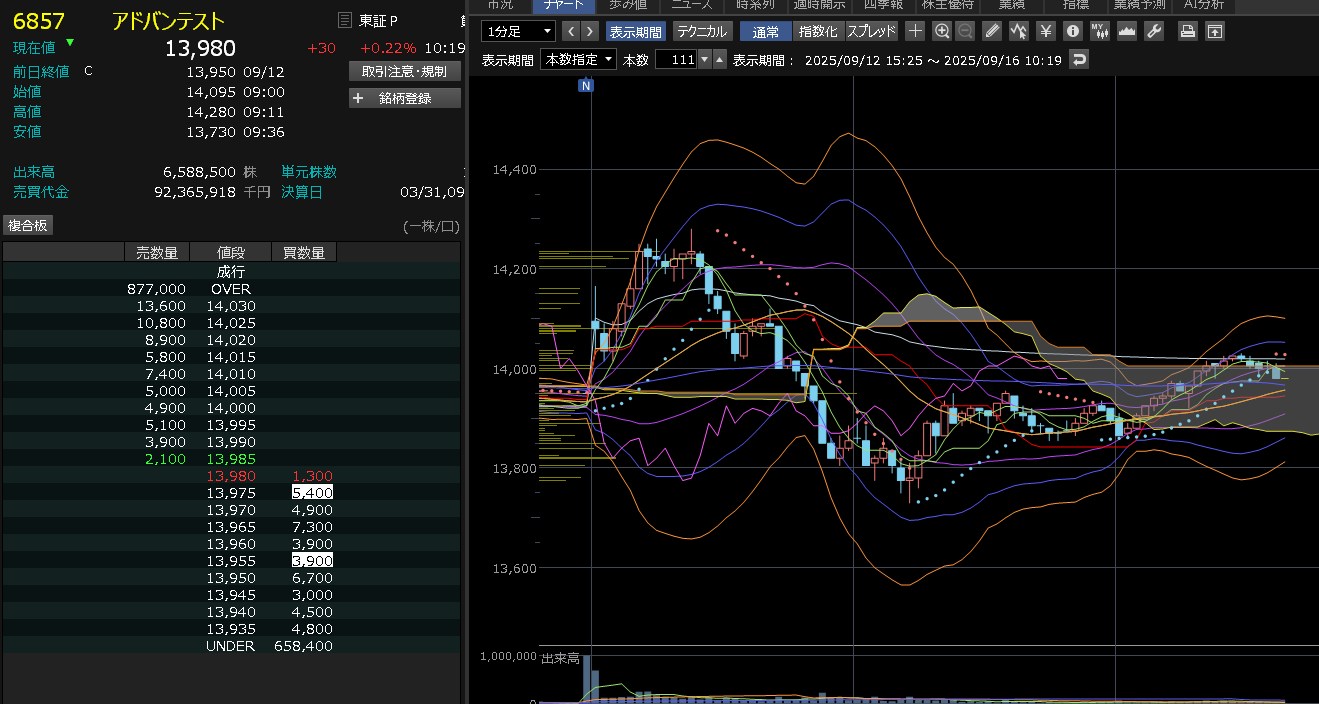1319x704 pixels.
Task: Select the green 13,985 best ask price
Action: click(x=231, y=459)
